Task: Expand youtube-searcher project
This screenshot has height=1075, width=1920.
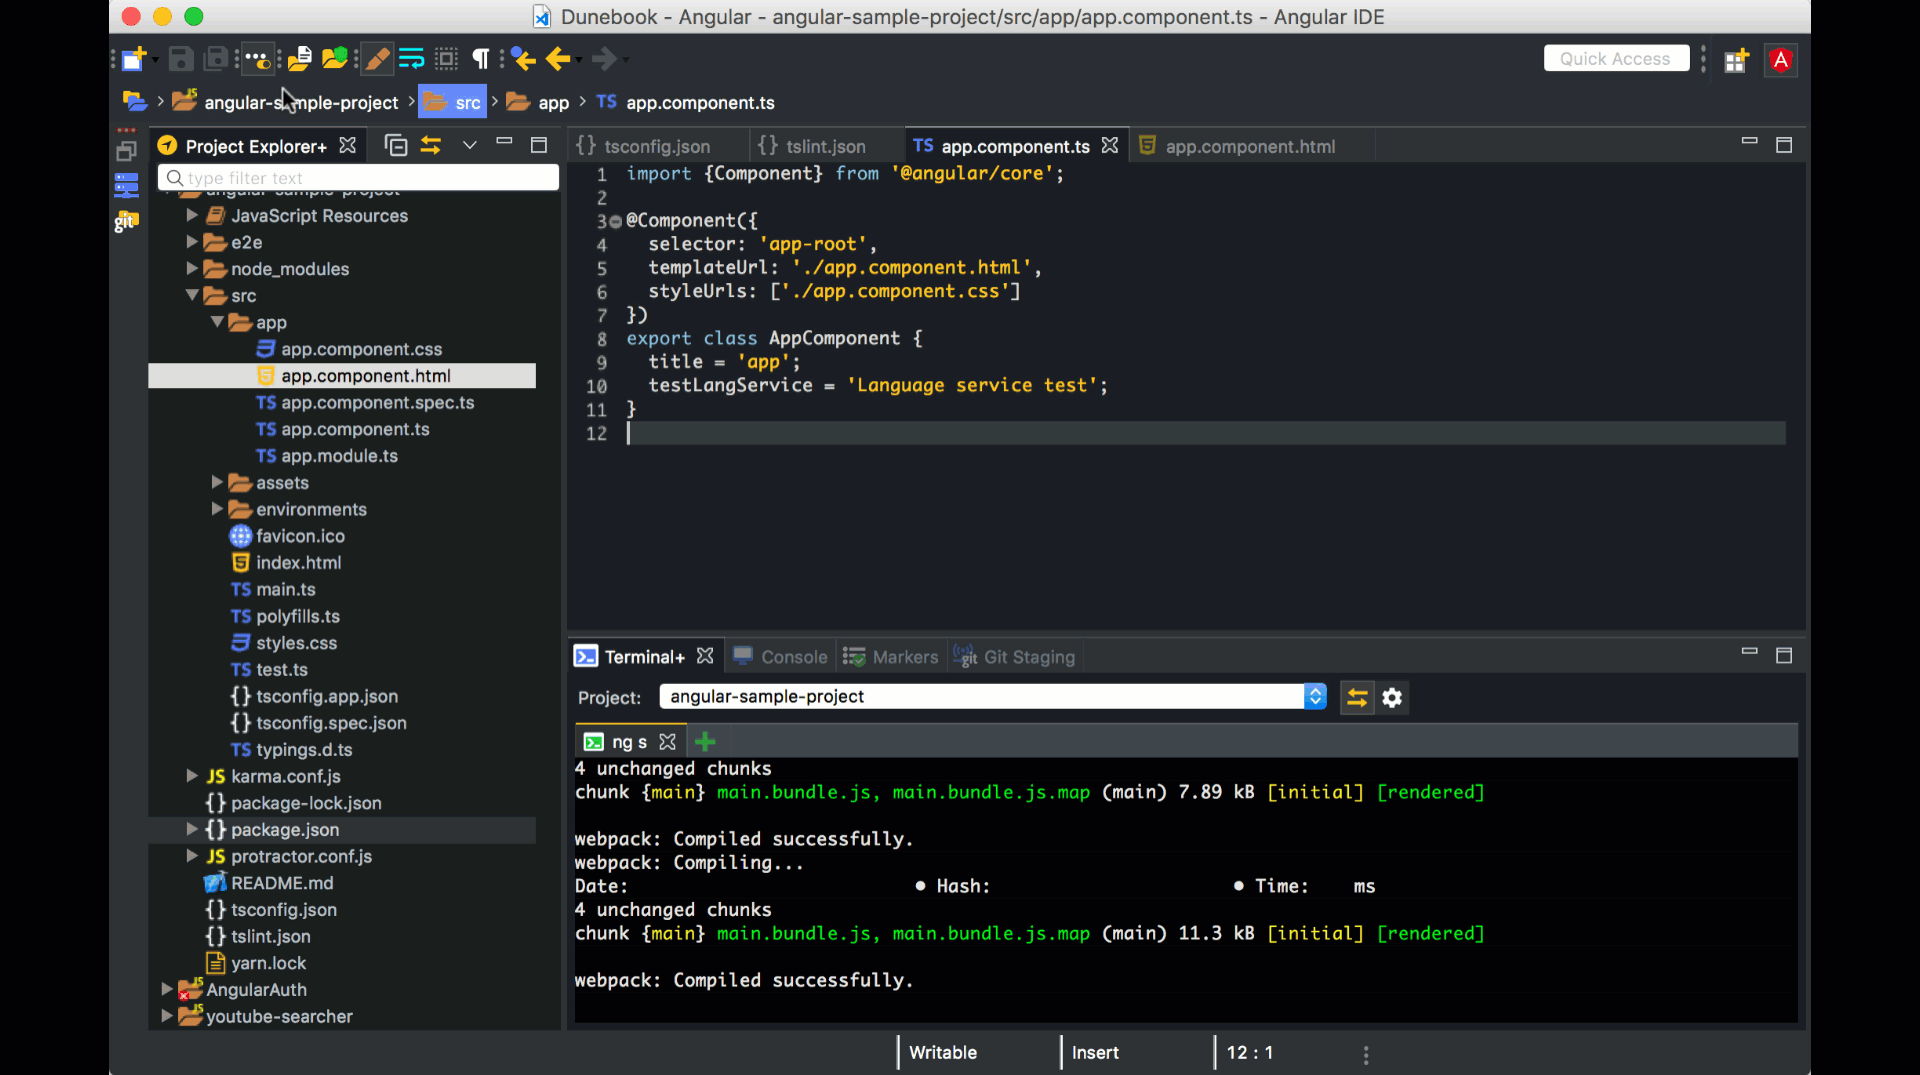Action: 167,1016
